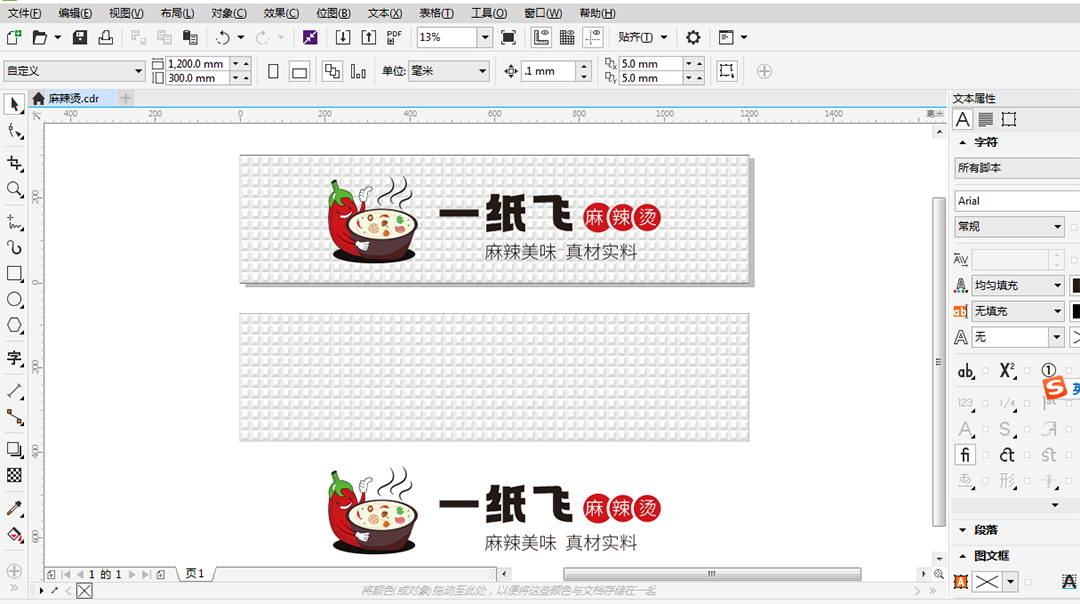Toggle landscape page orientation
1080x604 pixels.
299,71
